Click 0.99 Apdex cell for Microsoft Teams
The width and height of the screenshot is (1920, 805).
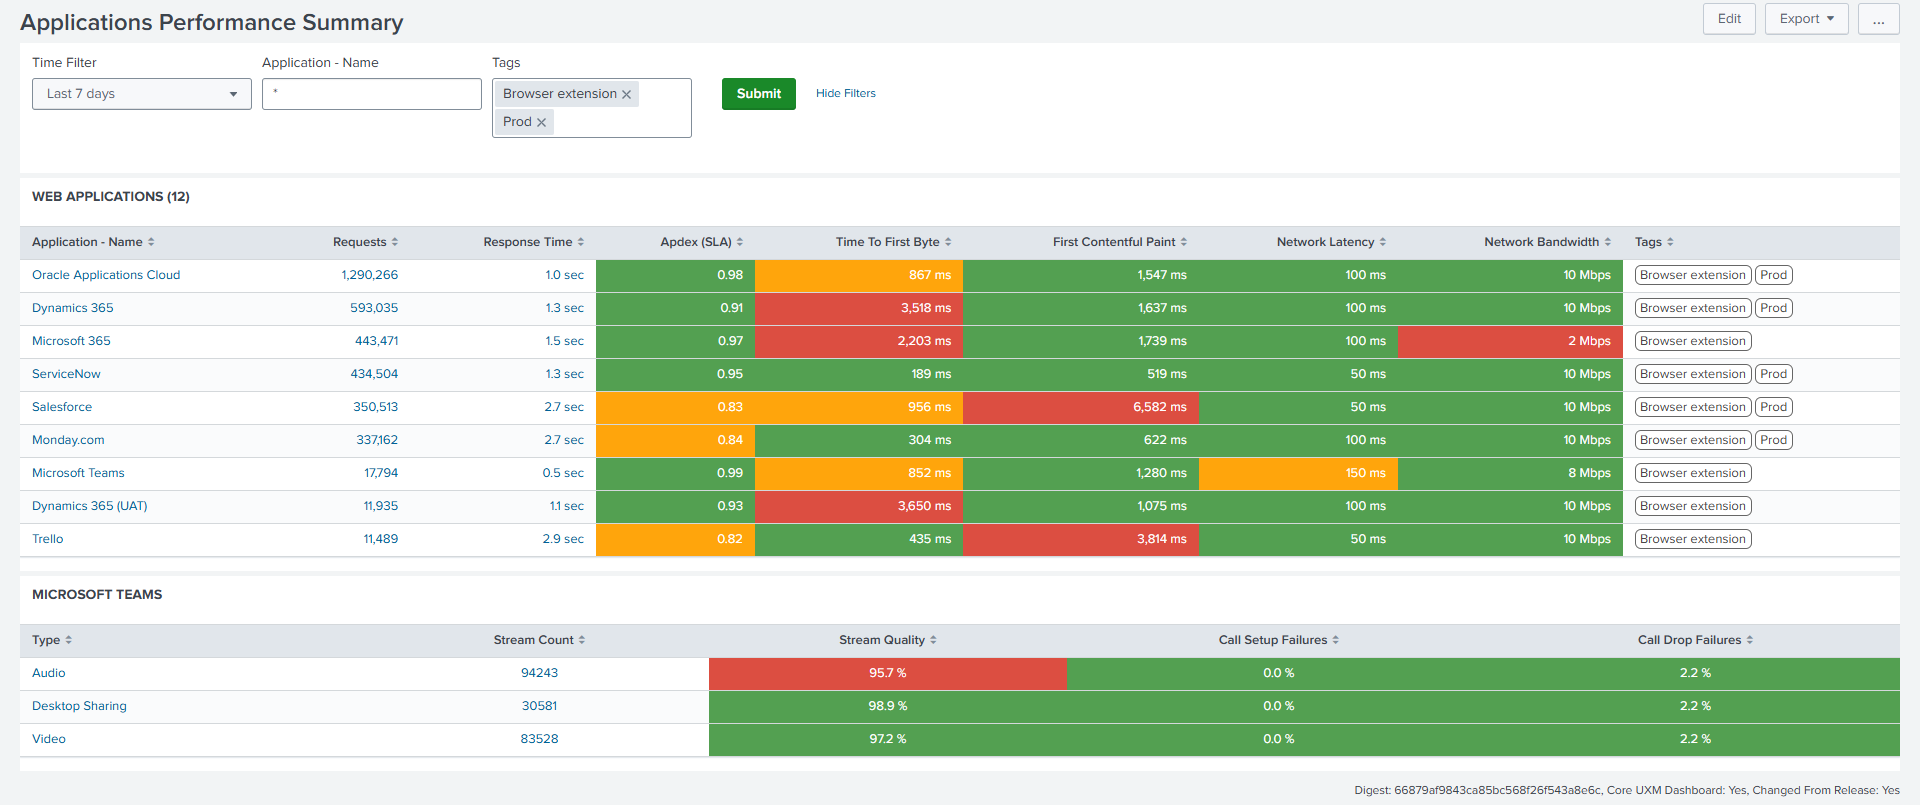675,473
